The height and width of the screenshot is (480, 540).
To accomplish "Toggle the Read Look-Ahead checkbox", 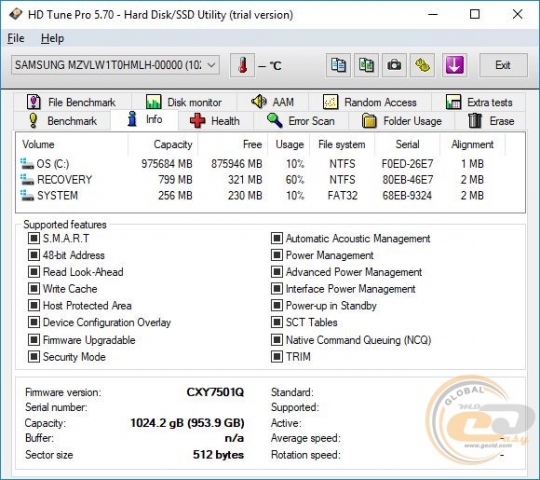I will 34,272.
